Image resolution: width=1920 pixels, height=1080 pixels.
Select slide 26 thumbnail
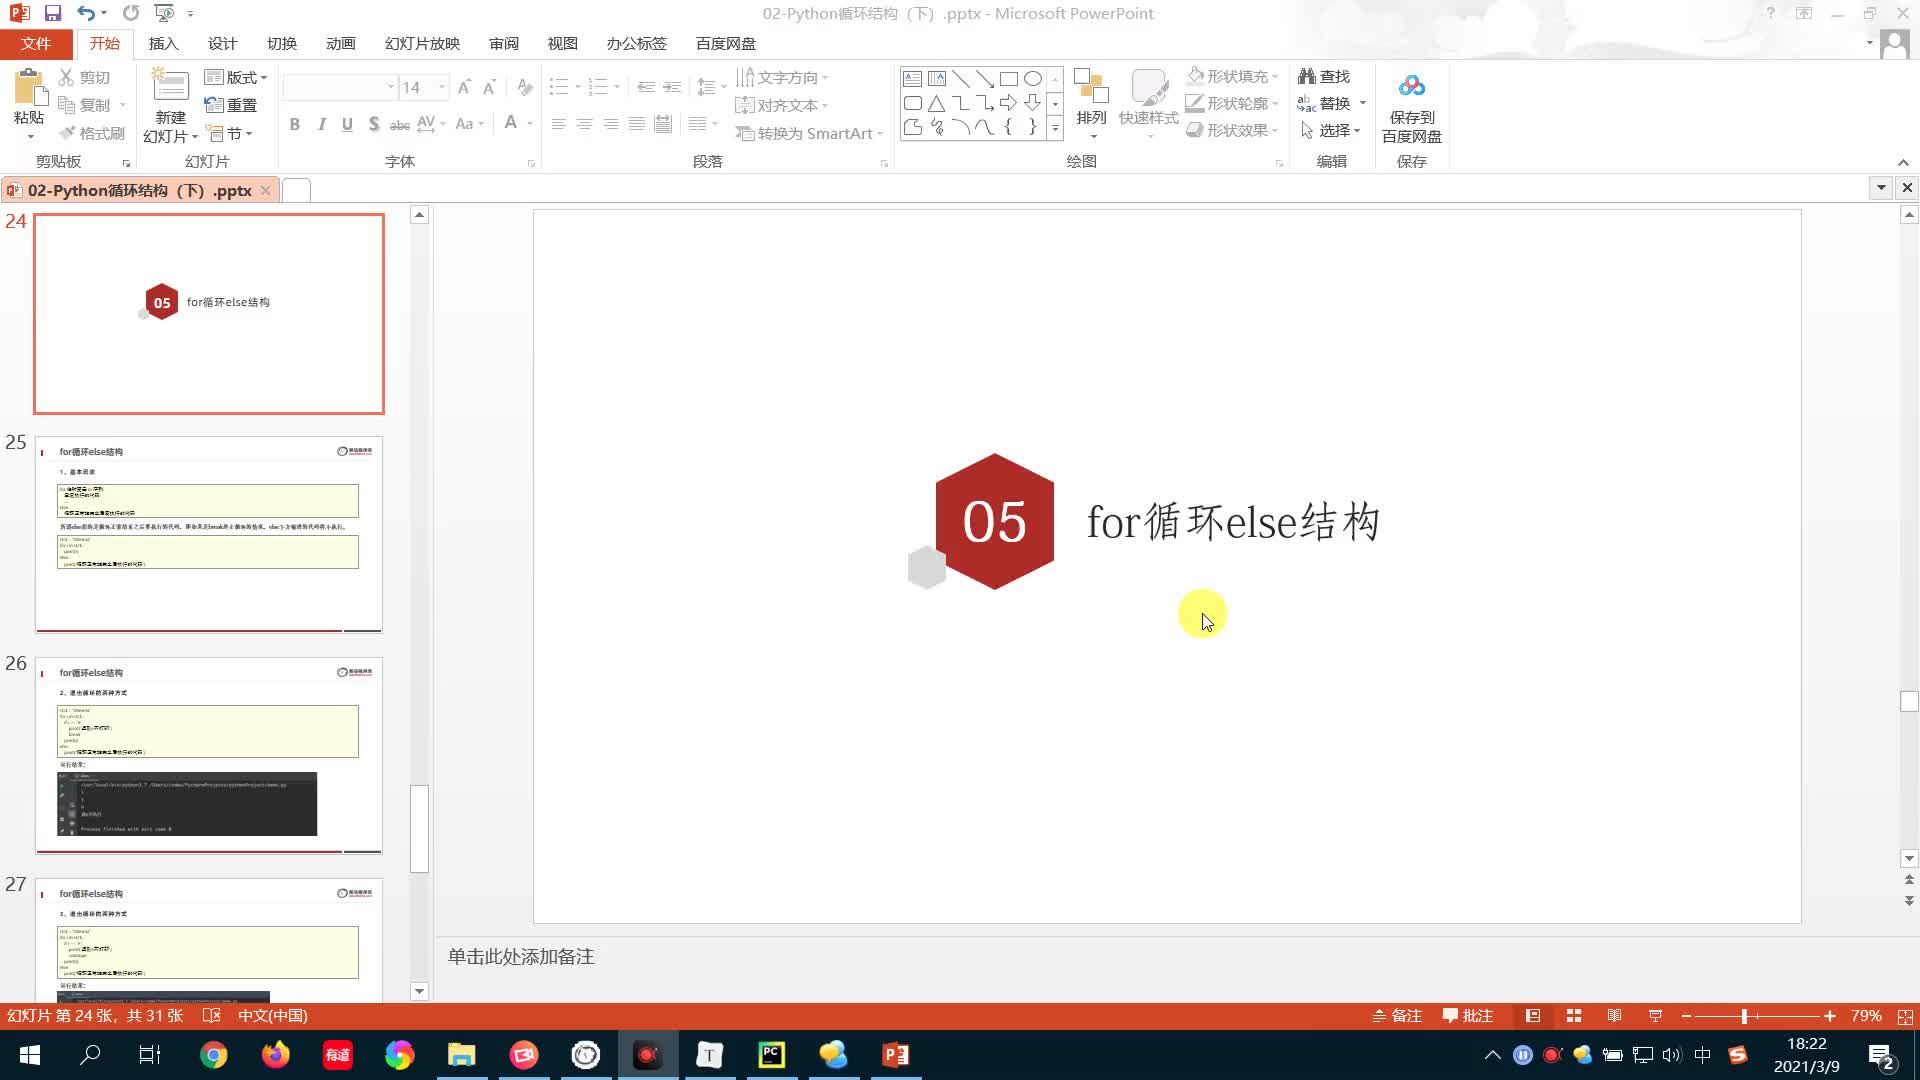coord(209,755)
